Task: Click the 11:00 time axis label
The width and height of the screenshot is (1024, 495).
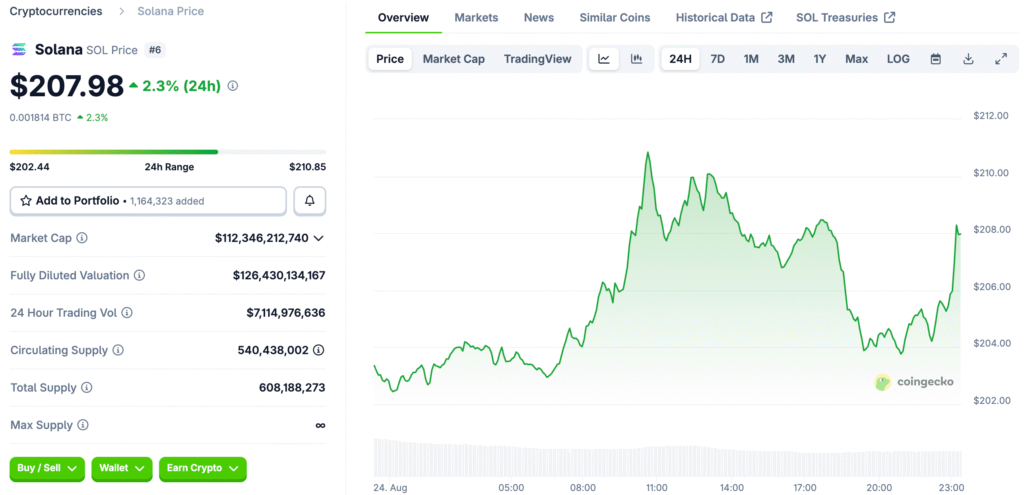Action: tap(656, 487)
